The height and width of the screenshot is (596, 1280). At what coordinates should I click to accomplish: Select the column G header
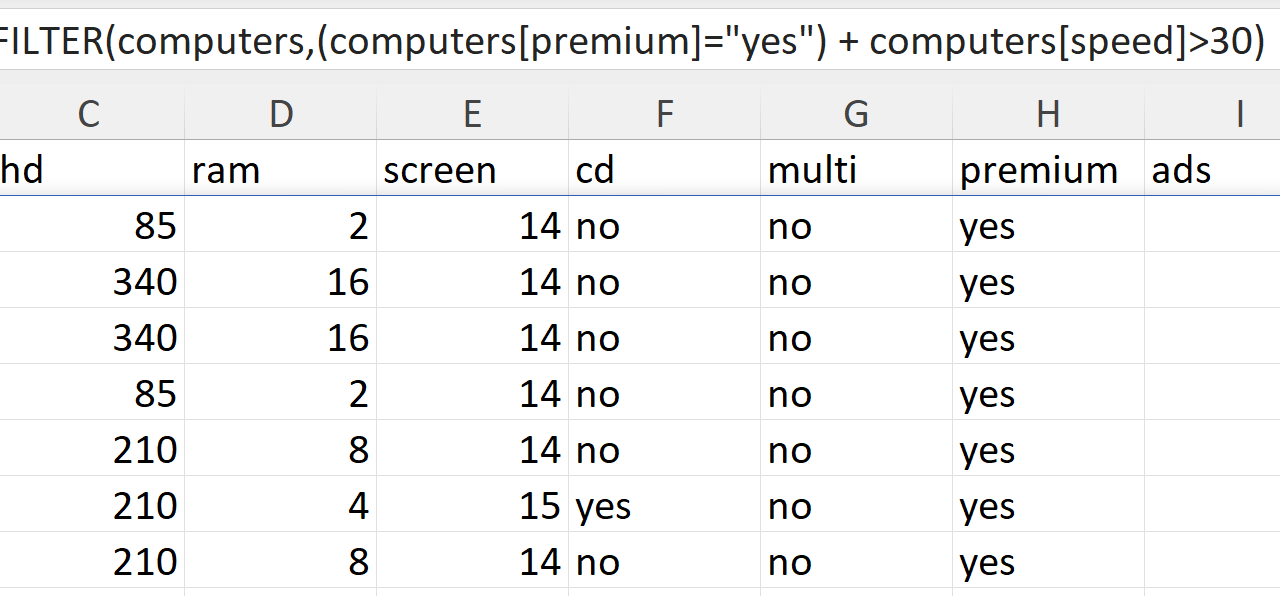tap(856, 115)
